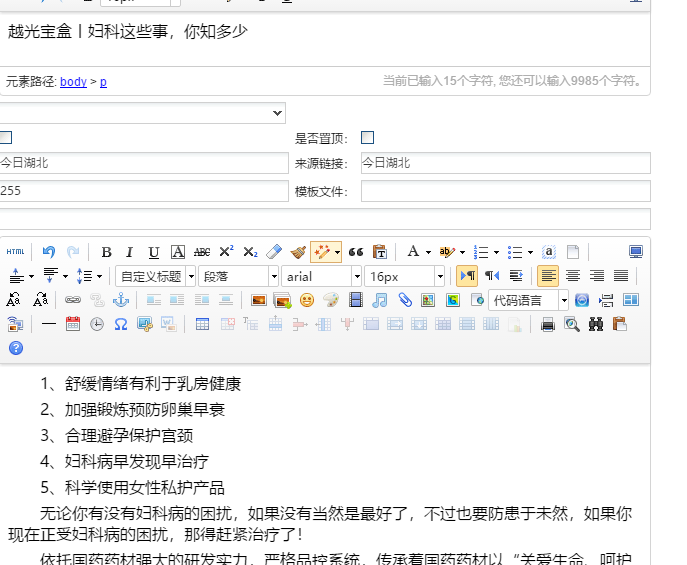
Task: Click the superscript X² icon
Action: tap(226, 252)
